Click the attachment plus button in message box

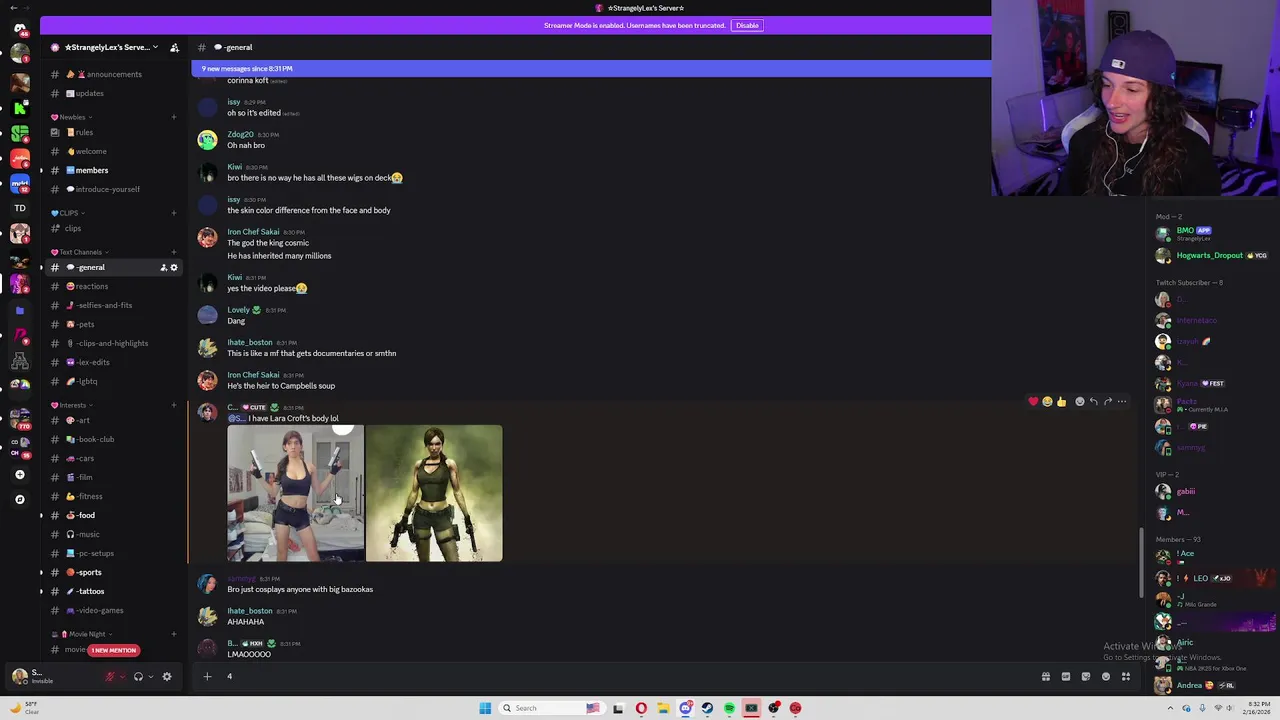click(207, 676)
